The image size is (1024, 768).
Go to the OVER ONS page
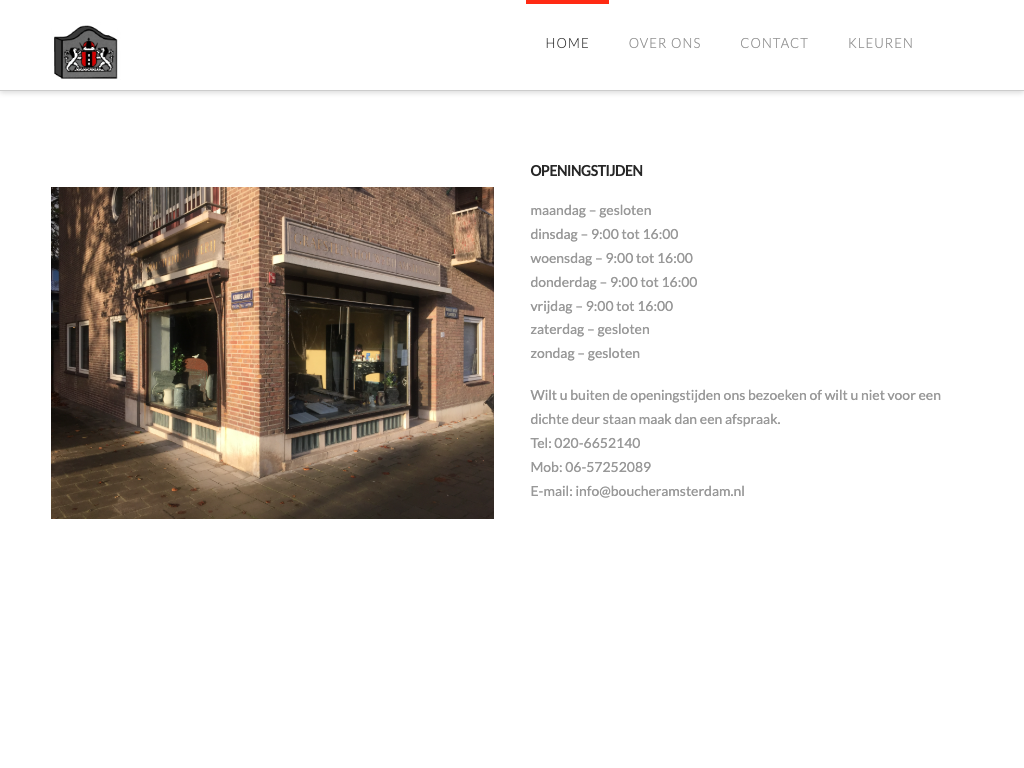click(x=664, y=43)
